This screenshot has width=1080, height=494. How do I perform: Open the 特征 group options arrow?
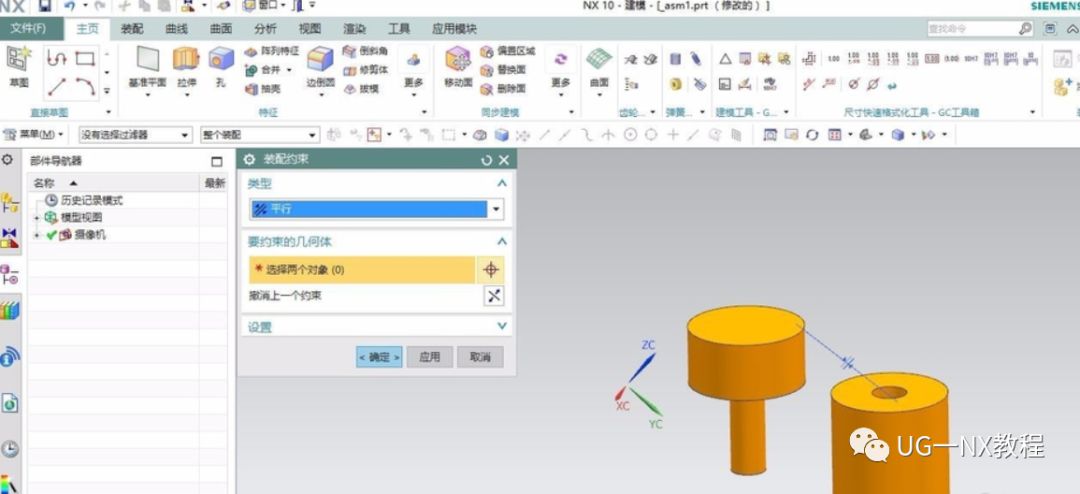[424, 112]
